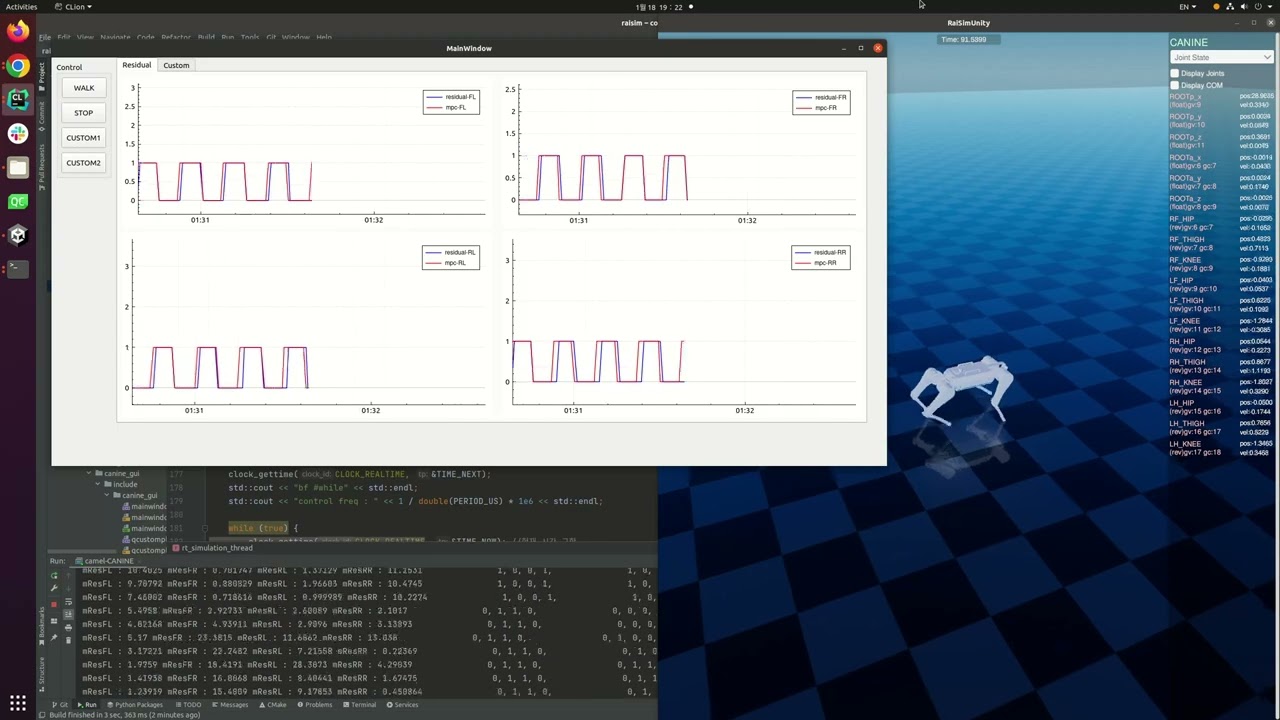The height and width of the screenshot is (720, 1280).
Task: Enable the Display Joints checkbox
Action: (x=1175, y=73)
